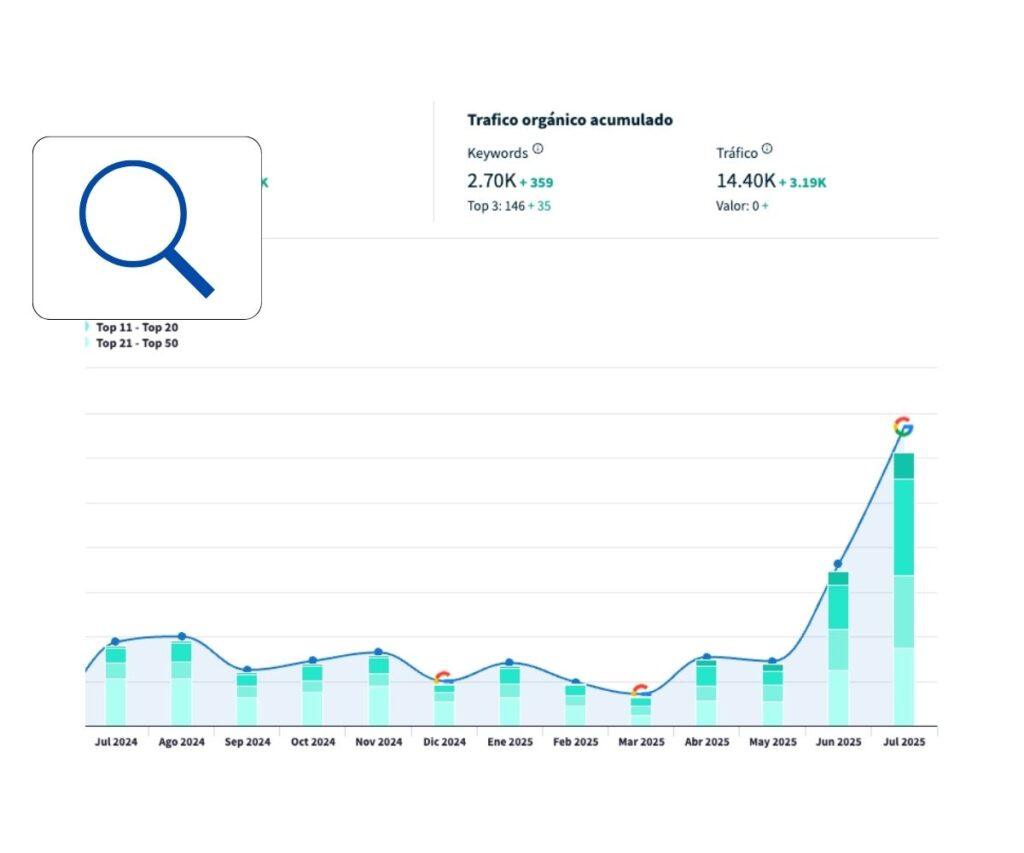This screenshot has height=853, width=1024.
Task: Click the Top 3: 146 keyword count
Action: pyautogui.click(x=495, y=206)
